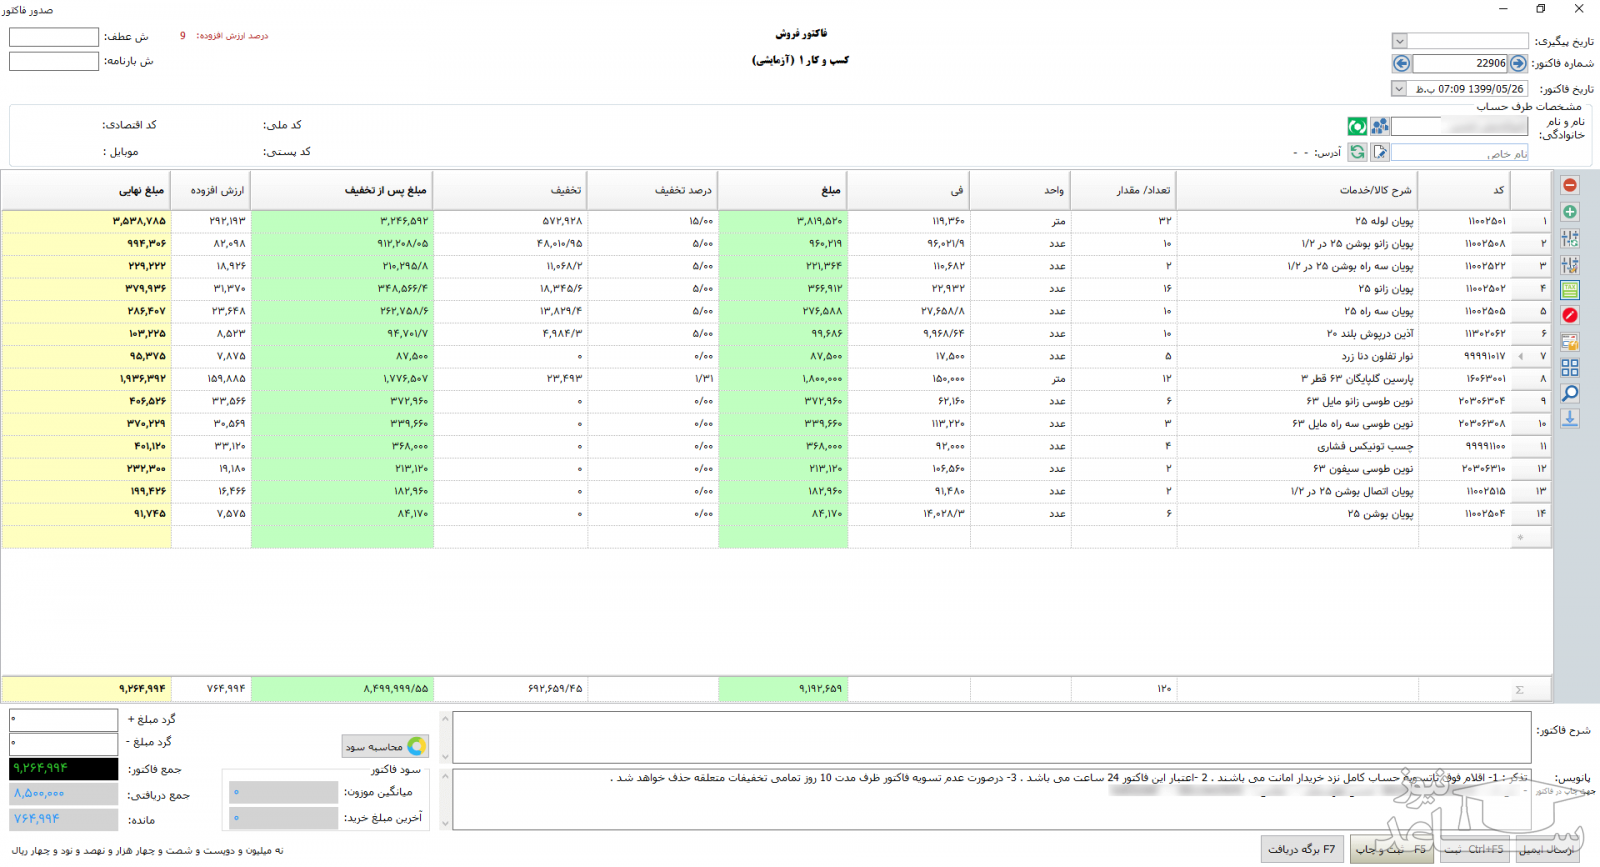Click the four-squares grid icon

1570,368
